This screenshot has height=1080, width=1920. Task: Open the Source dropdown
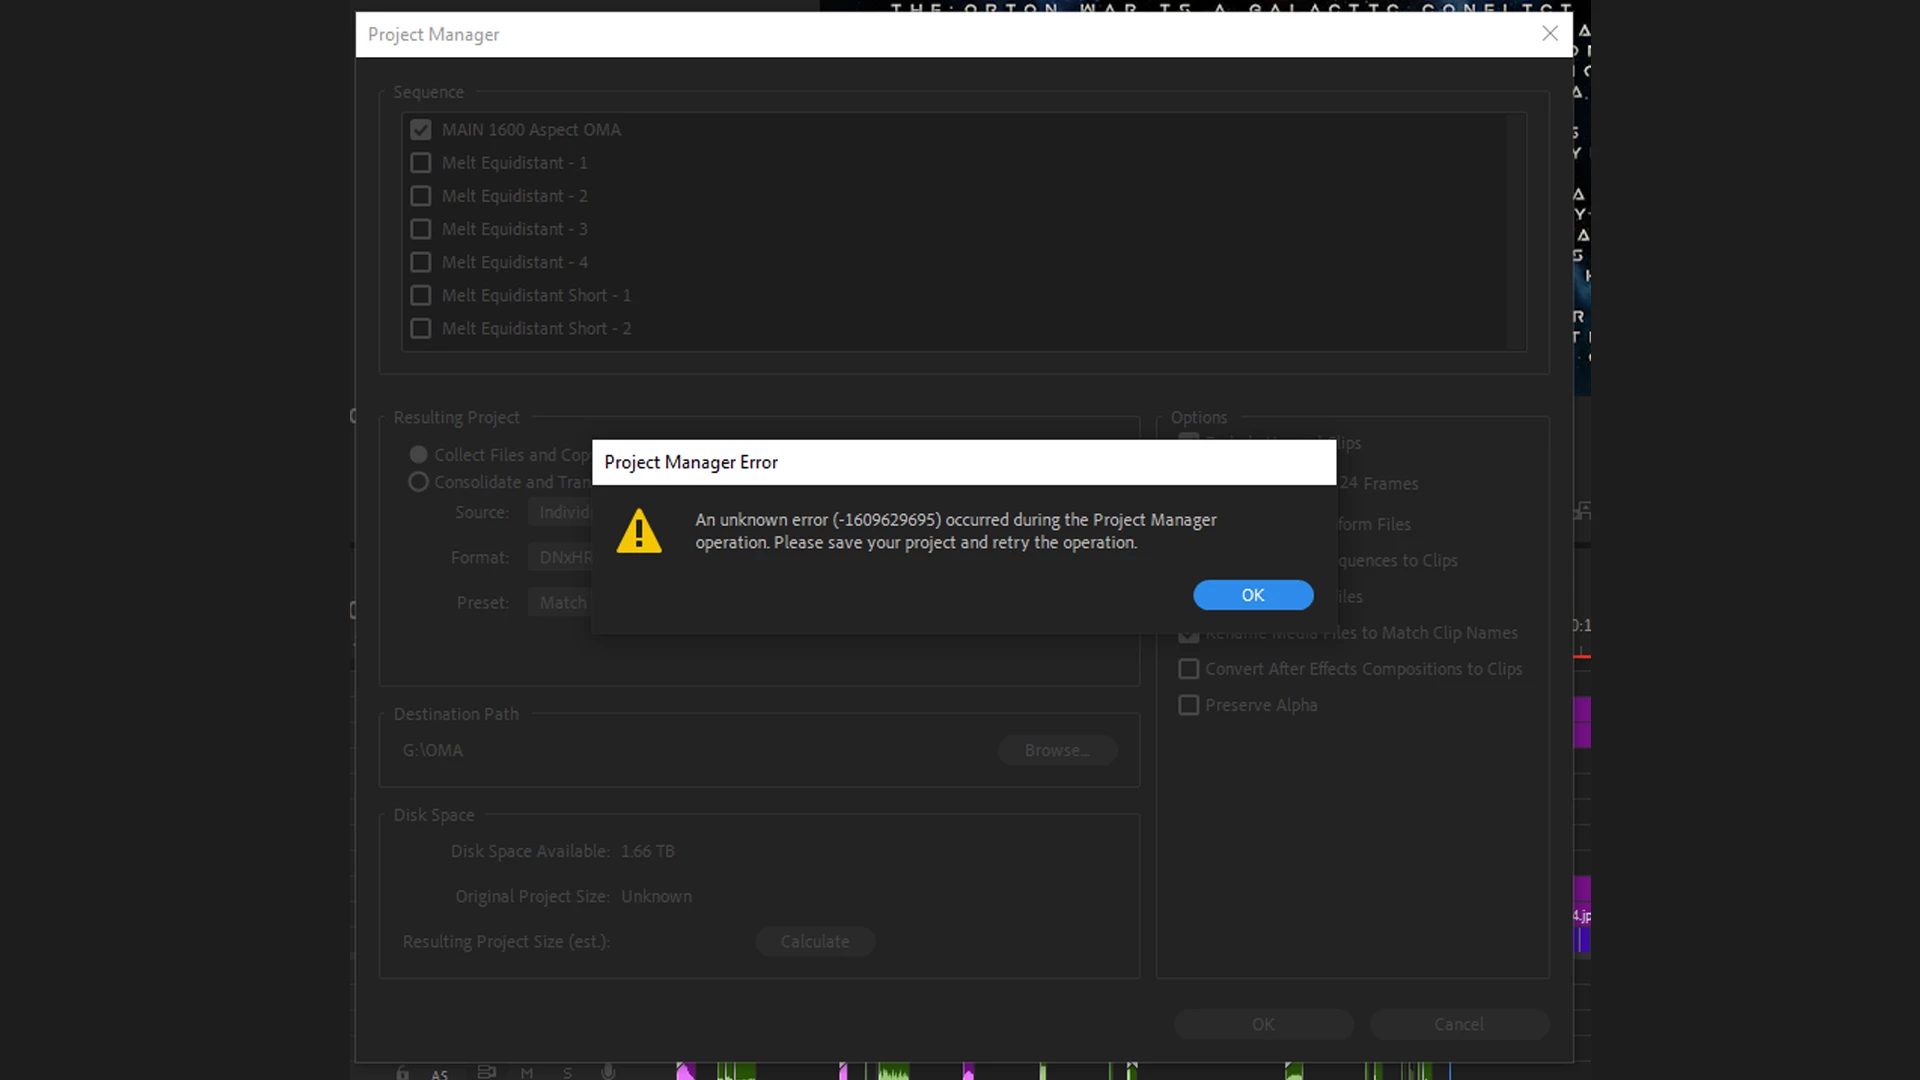pyautogui.click(x=561, y=512)
